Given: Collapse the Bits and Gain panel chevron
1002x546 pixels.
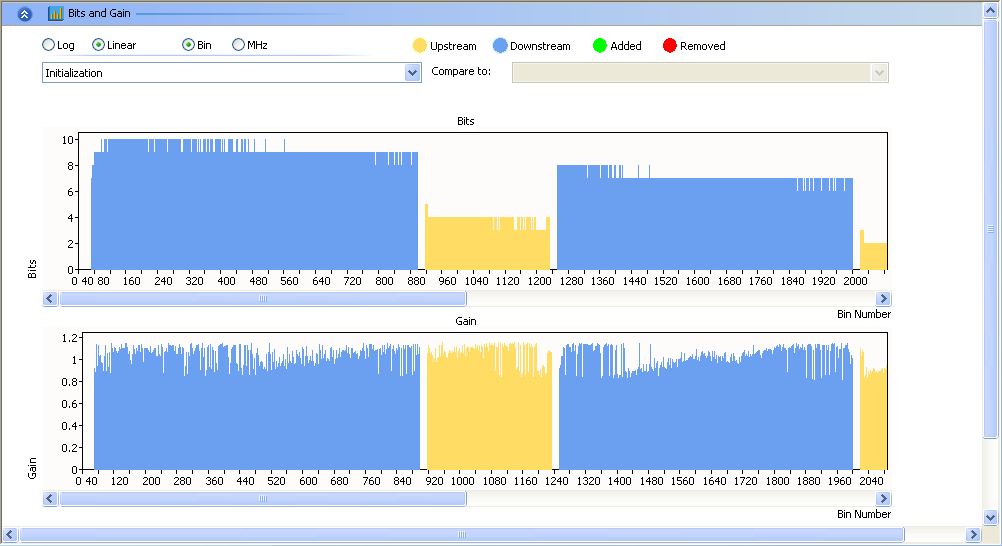Looking at the screenshot, I should tap(25, 14).
